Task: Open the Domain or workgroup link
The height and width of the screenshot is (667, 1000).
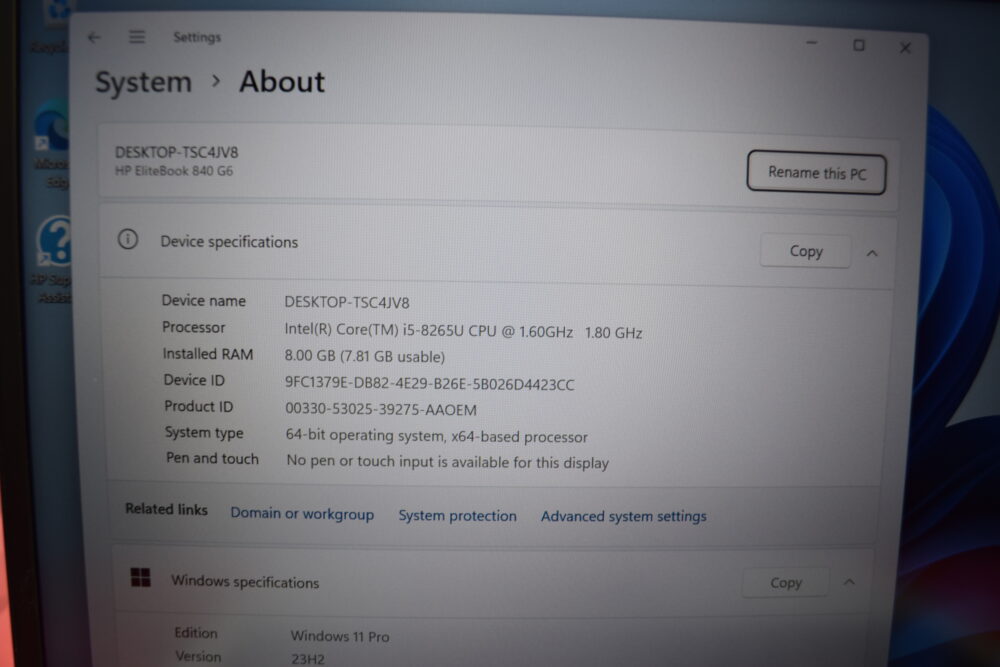Action: [x=302, y=513]
